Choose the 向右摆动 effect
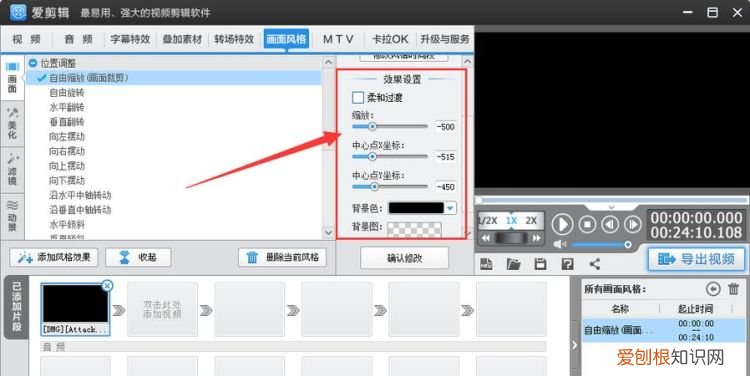750x376 pixels. coord(67,151)
